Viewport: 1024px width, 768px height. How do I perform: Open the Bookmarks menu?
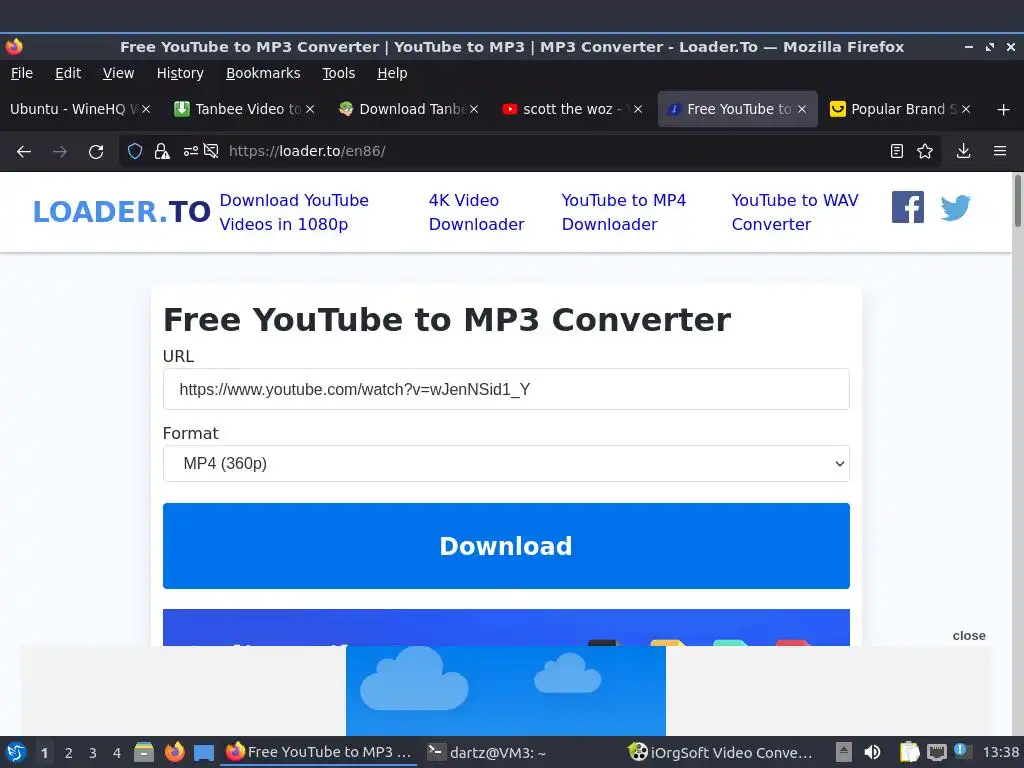coord(263,73)
